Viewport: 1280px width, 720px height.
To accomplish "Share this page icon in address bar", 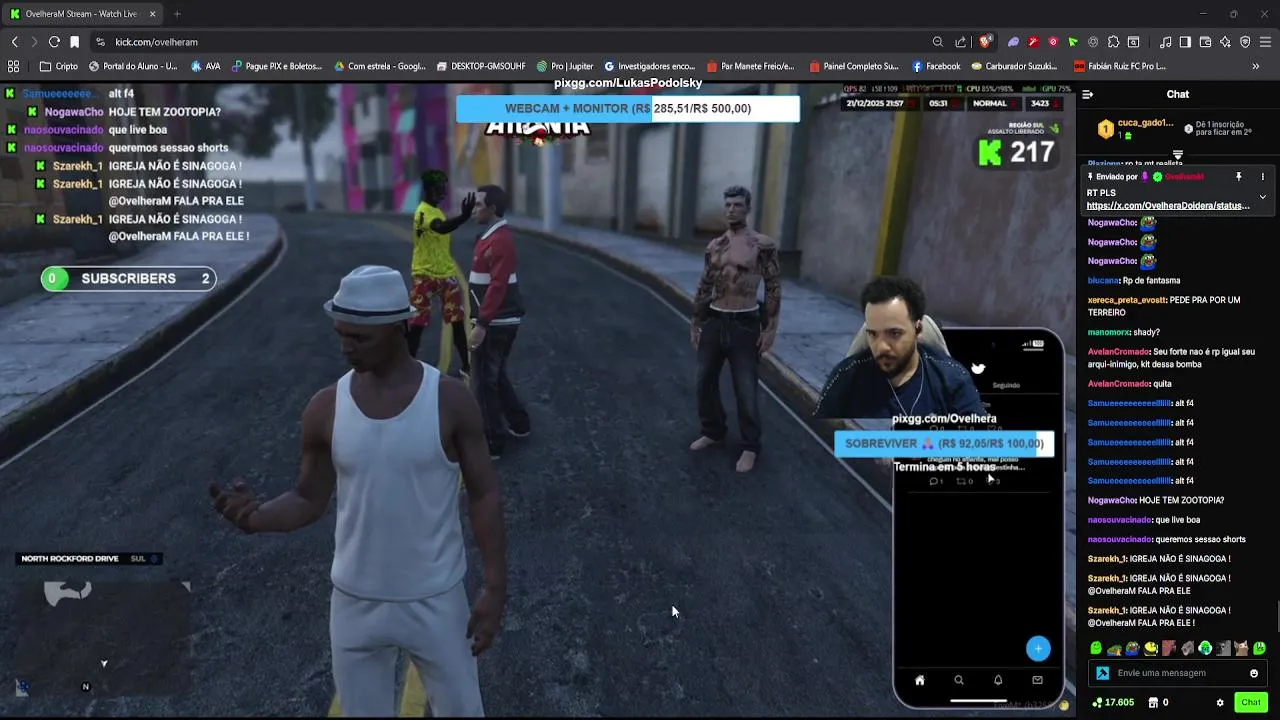I will click(x=961, y=42).
